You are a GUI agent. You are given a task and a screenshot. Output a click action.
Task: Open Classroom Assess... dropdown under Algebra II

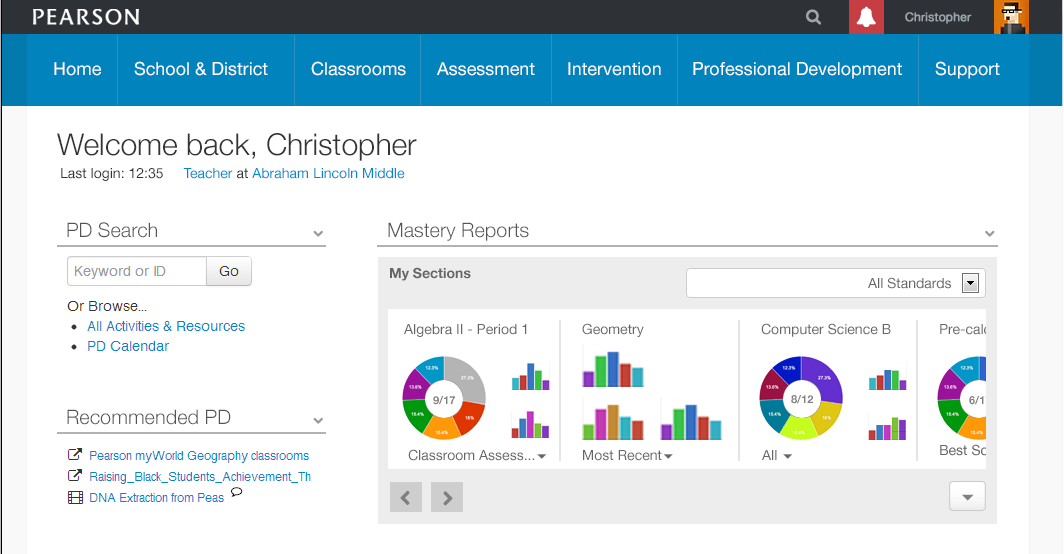coord(476,456)
